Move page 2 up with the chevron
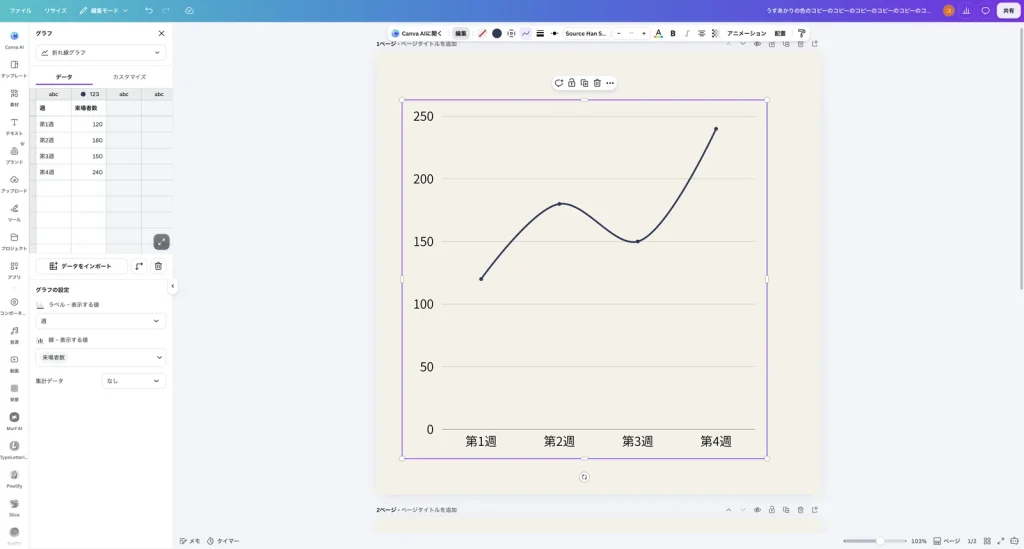Viewport: 1024px width, 549px height. click(x=728, y=510)
